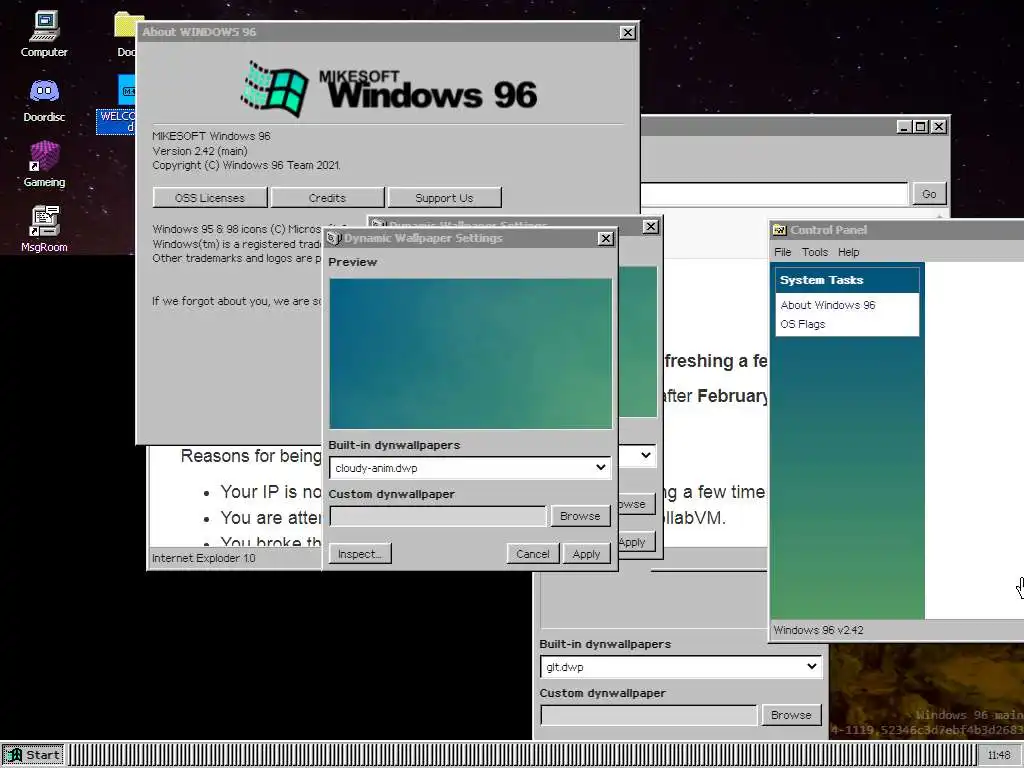The width and height of the screenshot is (1024, 768).
Task: Open Control Panel Tools menu
Action: (814, 252)
